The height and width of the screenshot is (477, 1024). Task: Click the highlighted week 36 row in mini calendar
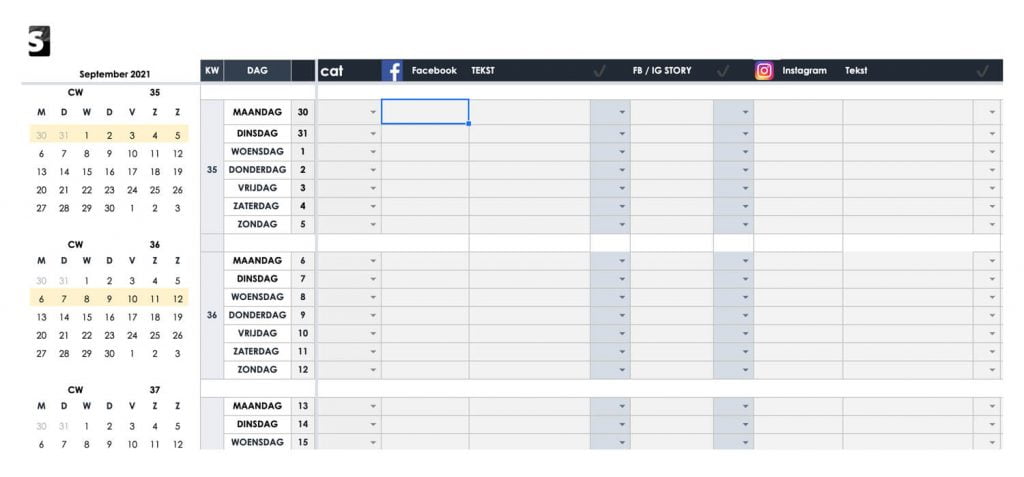(x=109, y=299)
